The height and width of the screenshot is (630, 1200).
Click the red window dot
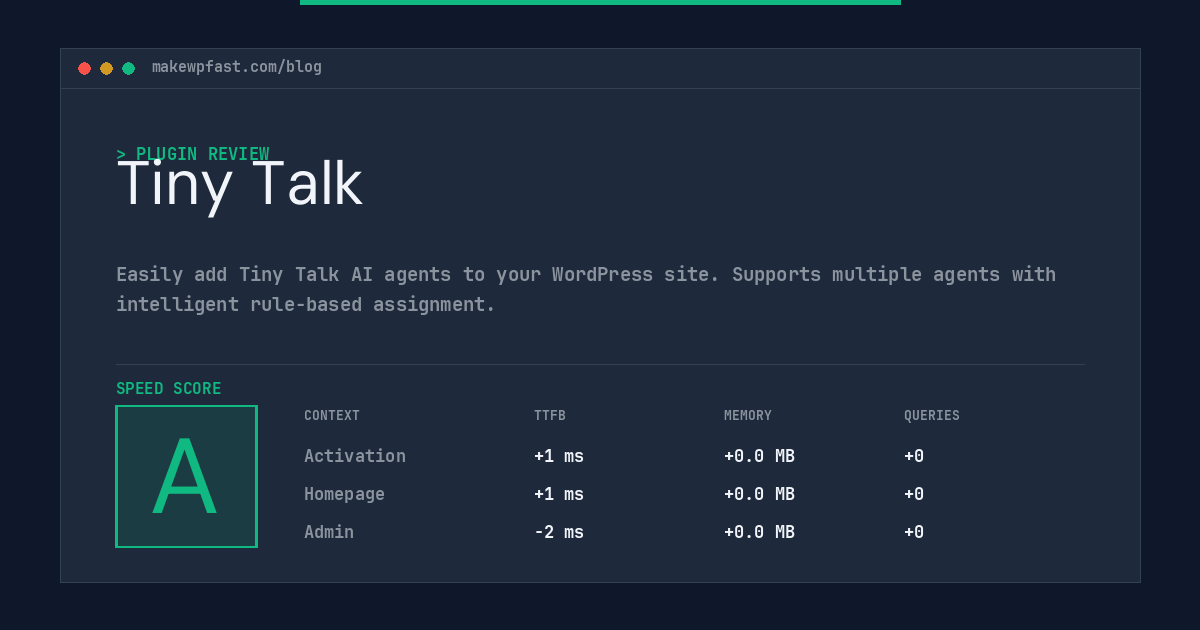click(x=84, y=68)
